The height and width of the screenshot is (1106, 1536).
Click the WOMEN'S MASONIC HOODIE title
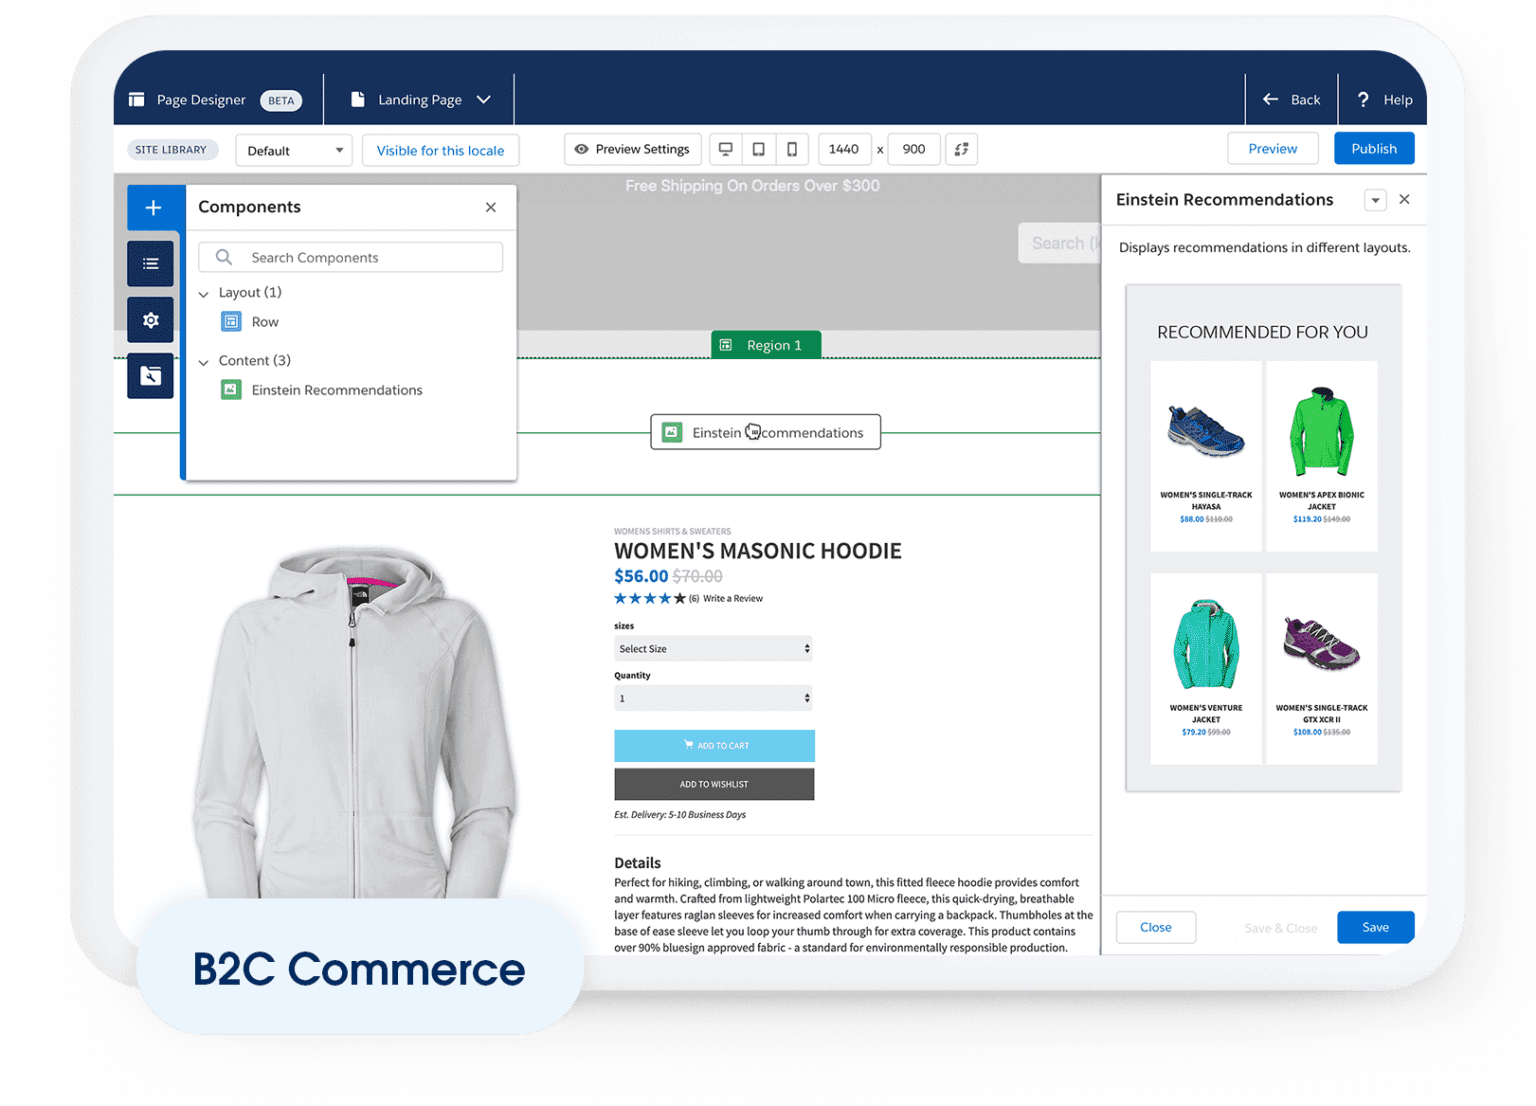[757, 551]
